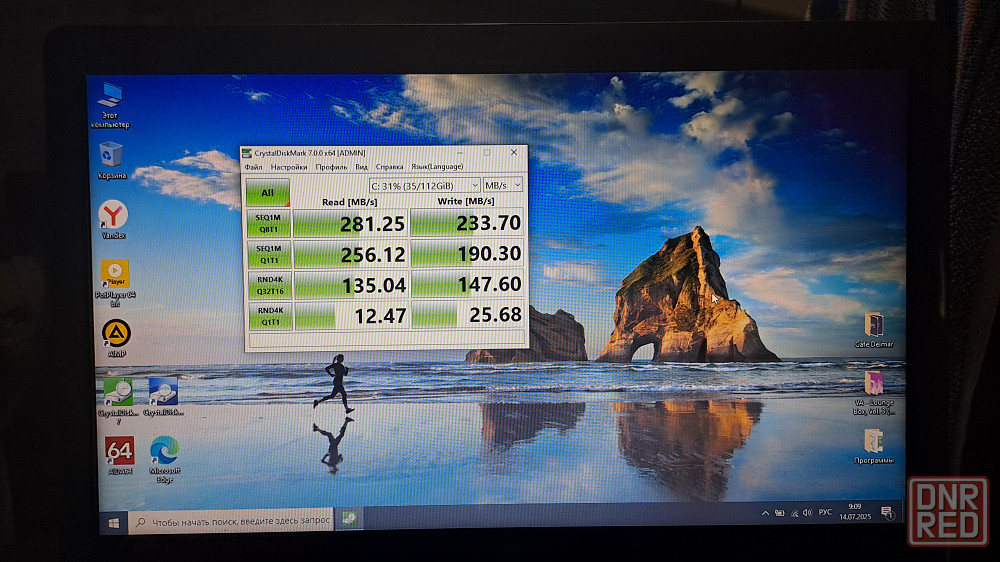The image size is (1000, 562).
Task: Launch the Microsoft Edge desktop shortcut
Action: pyautogui.click(x=165, y=459)
